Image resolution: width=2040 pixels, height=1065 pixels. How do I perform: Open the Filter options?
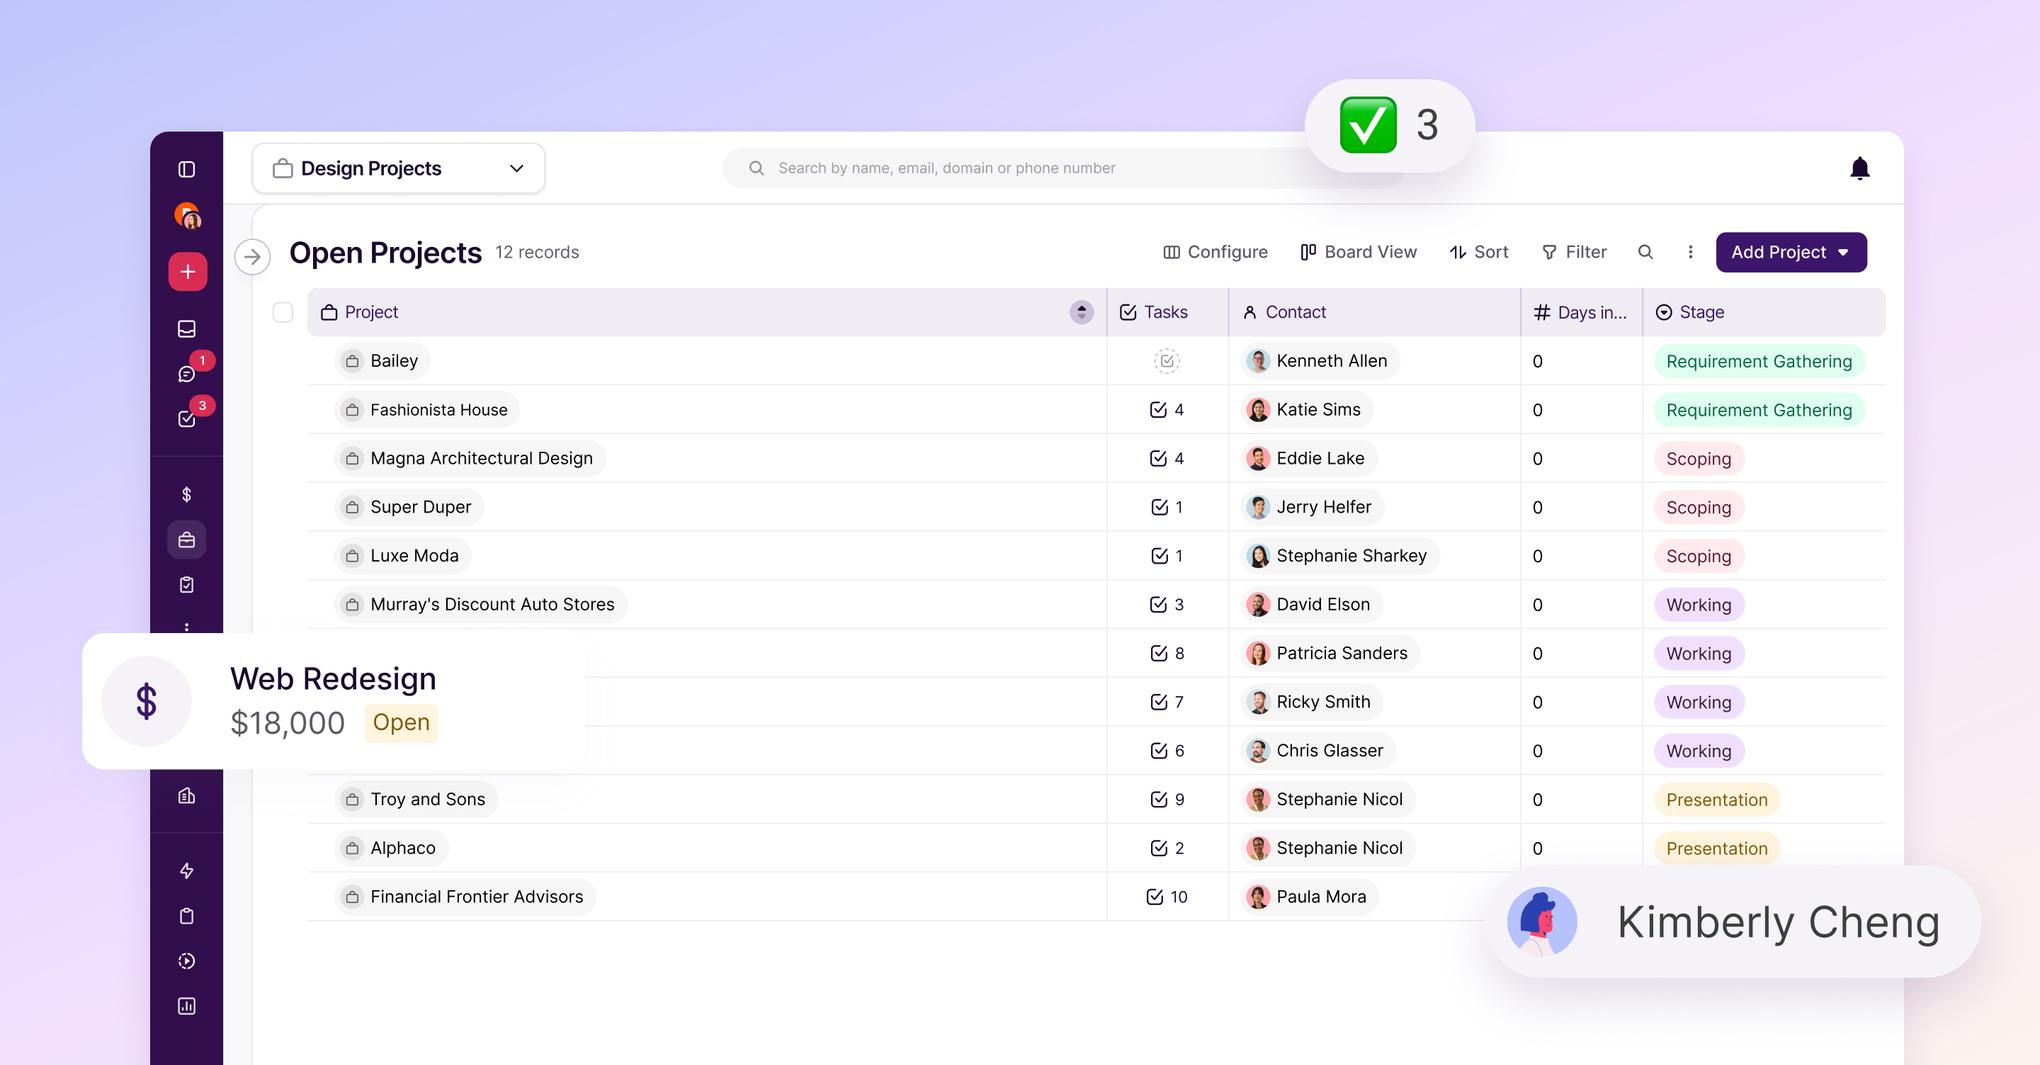(x=1574, y=252)
